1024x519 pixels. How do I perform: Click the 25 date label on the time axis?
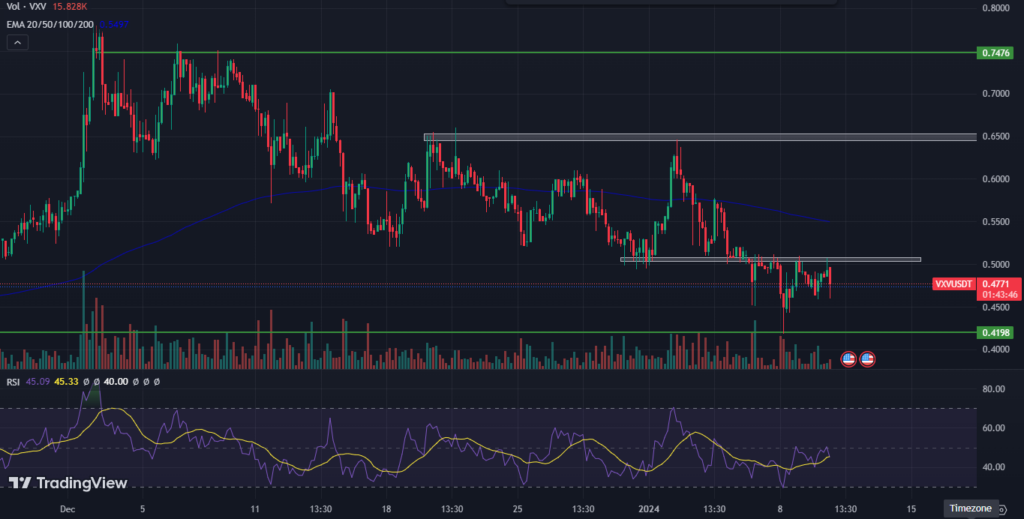point(517,509)
